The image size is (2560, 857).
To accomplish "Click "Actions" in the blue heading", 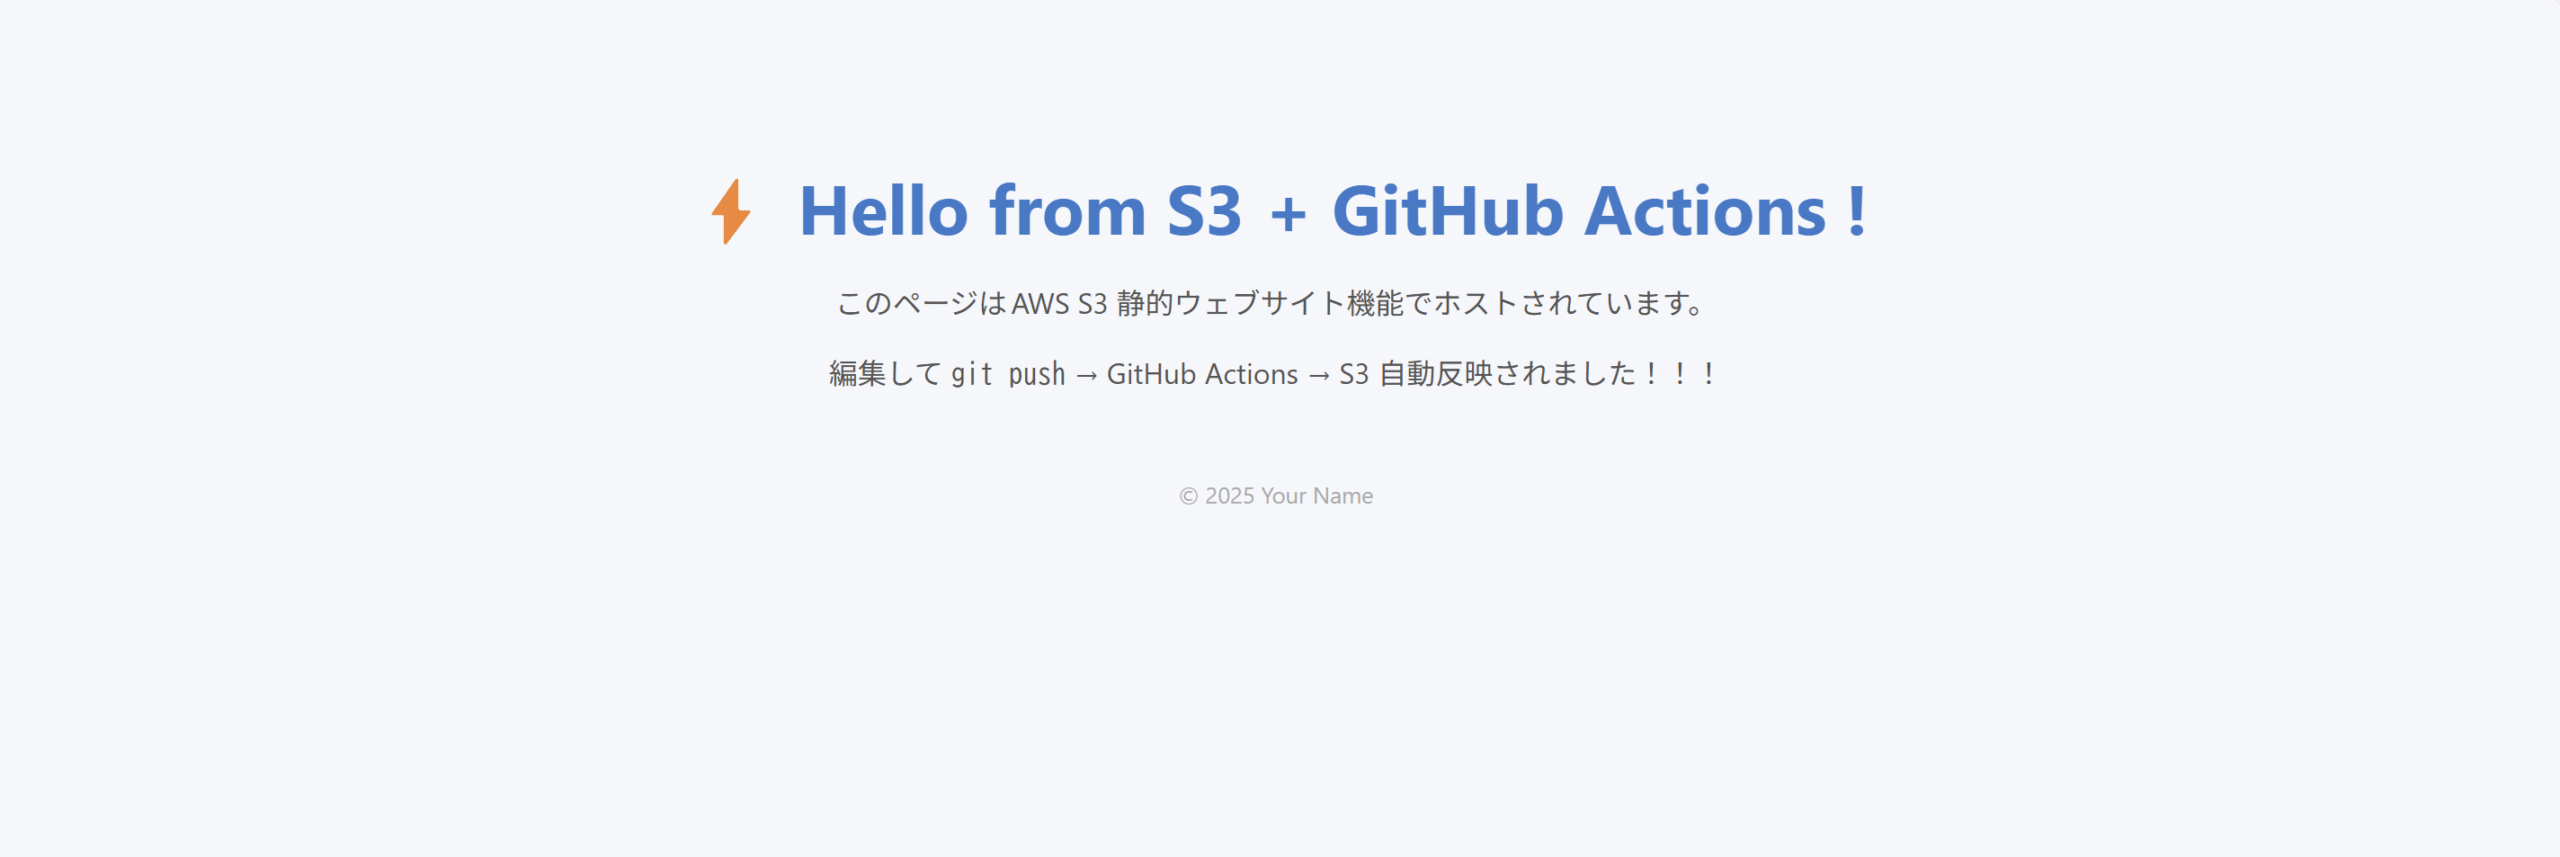I will click(x=1706, y=211).
